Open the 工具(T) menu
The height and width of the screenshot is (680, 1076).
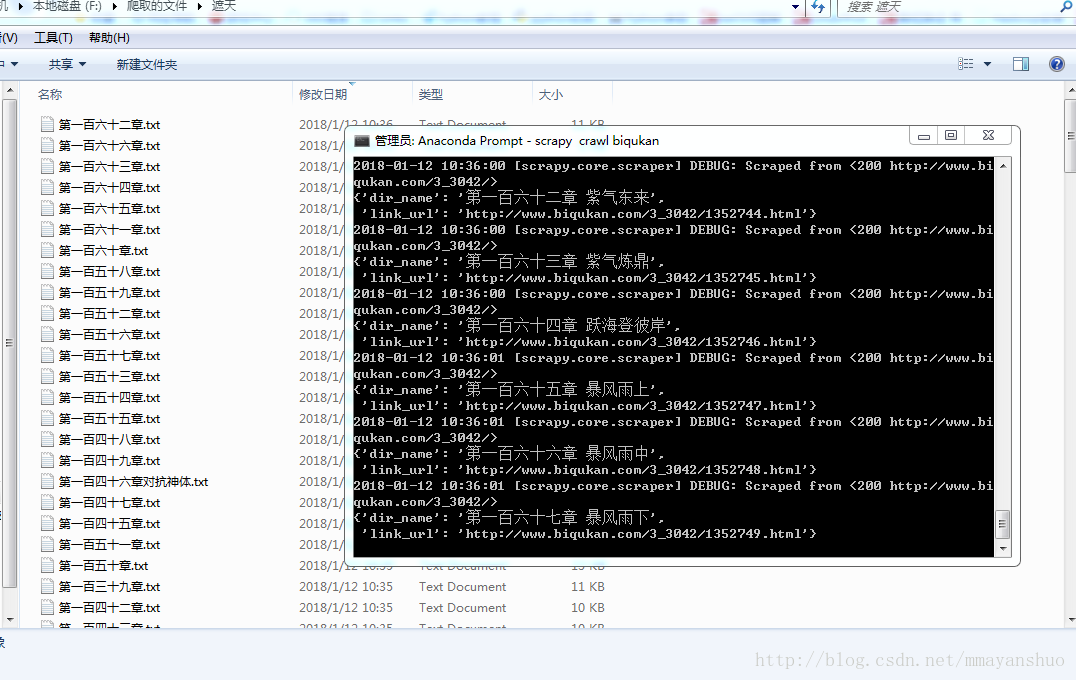point(53,38)
